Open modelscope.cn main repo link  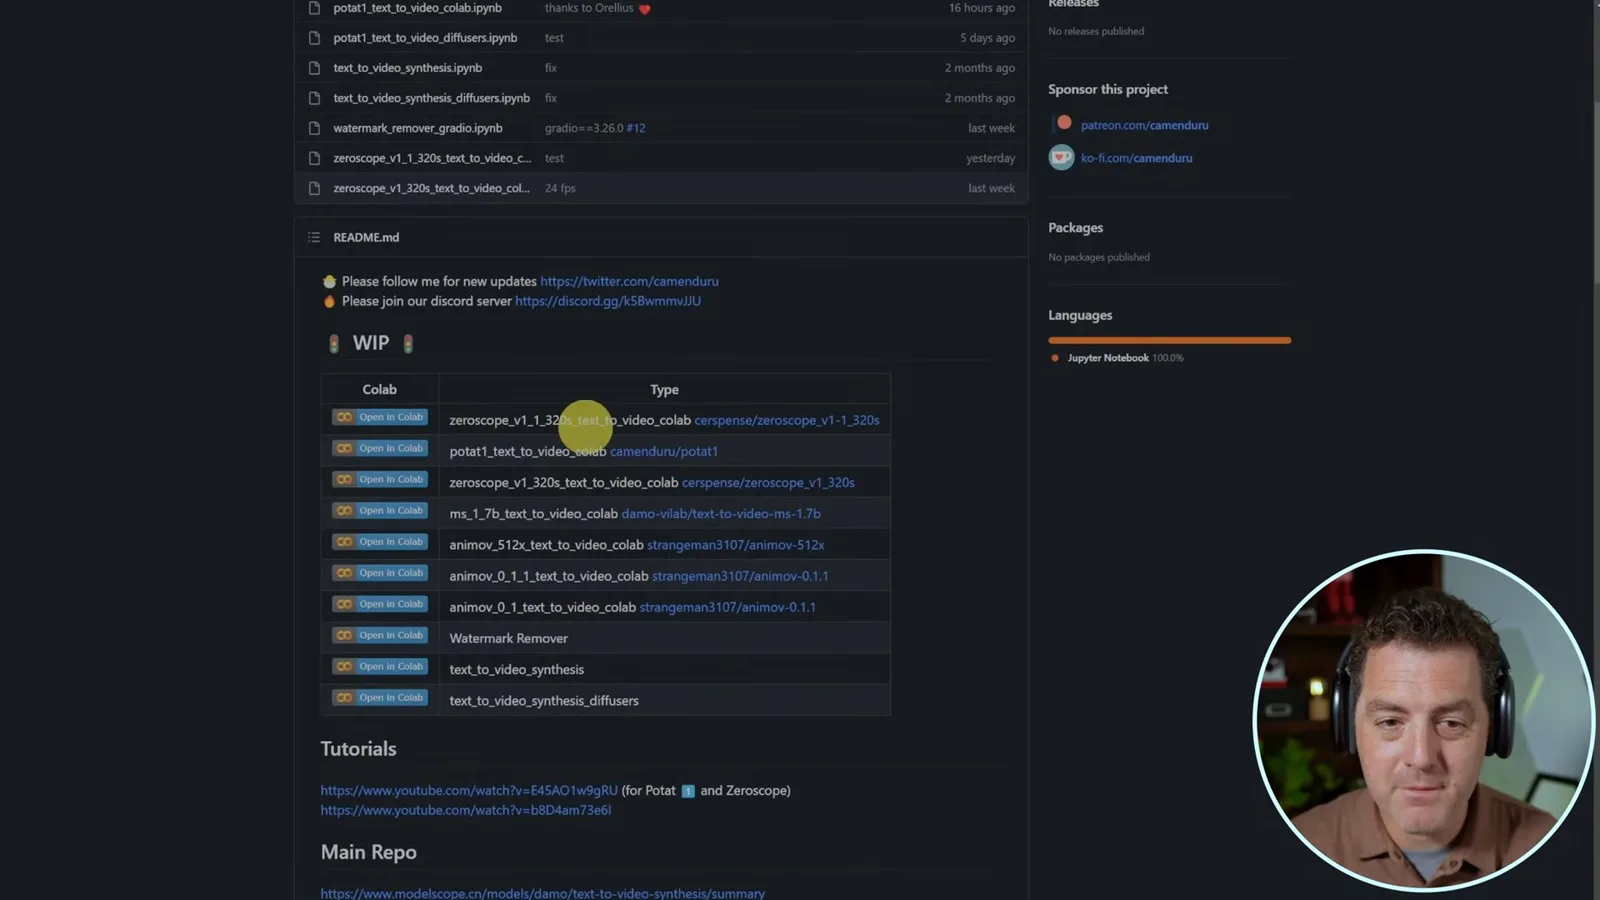(543, 893)
